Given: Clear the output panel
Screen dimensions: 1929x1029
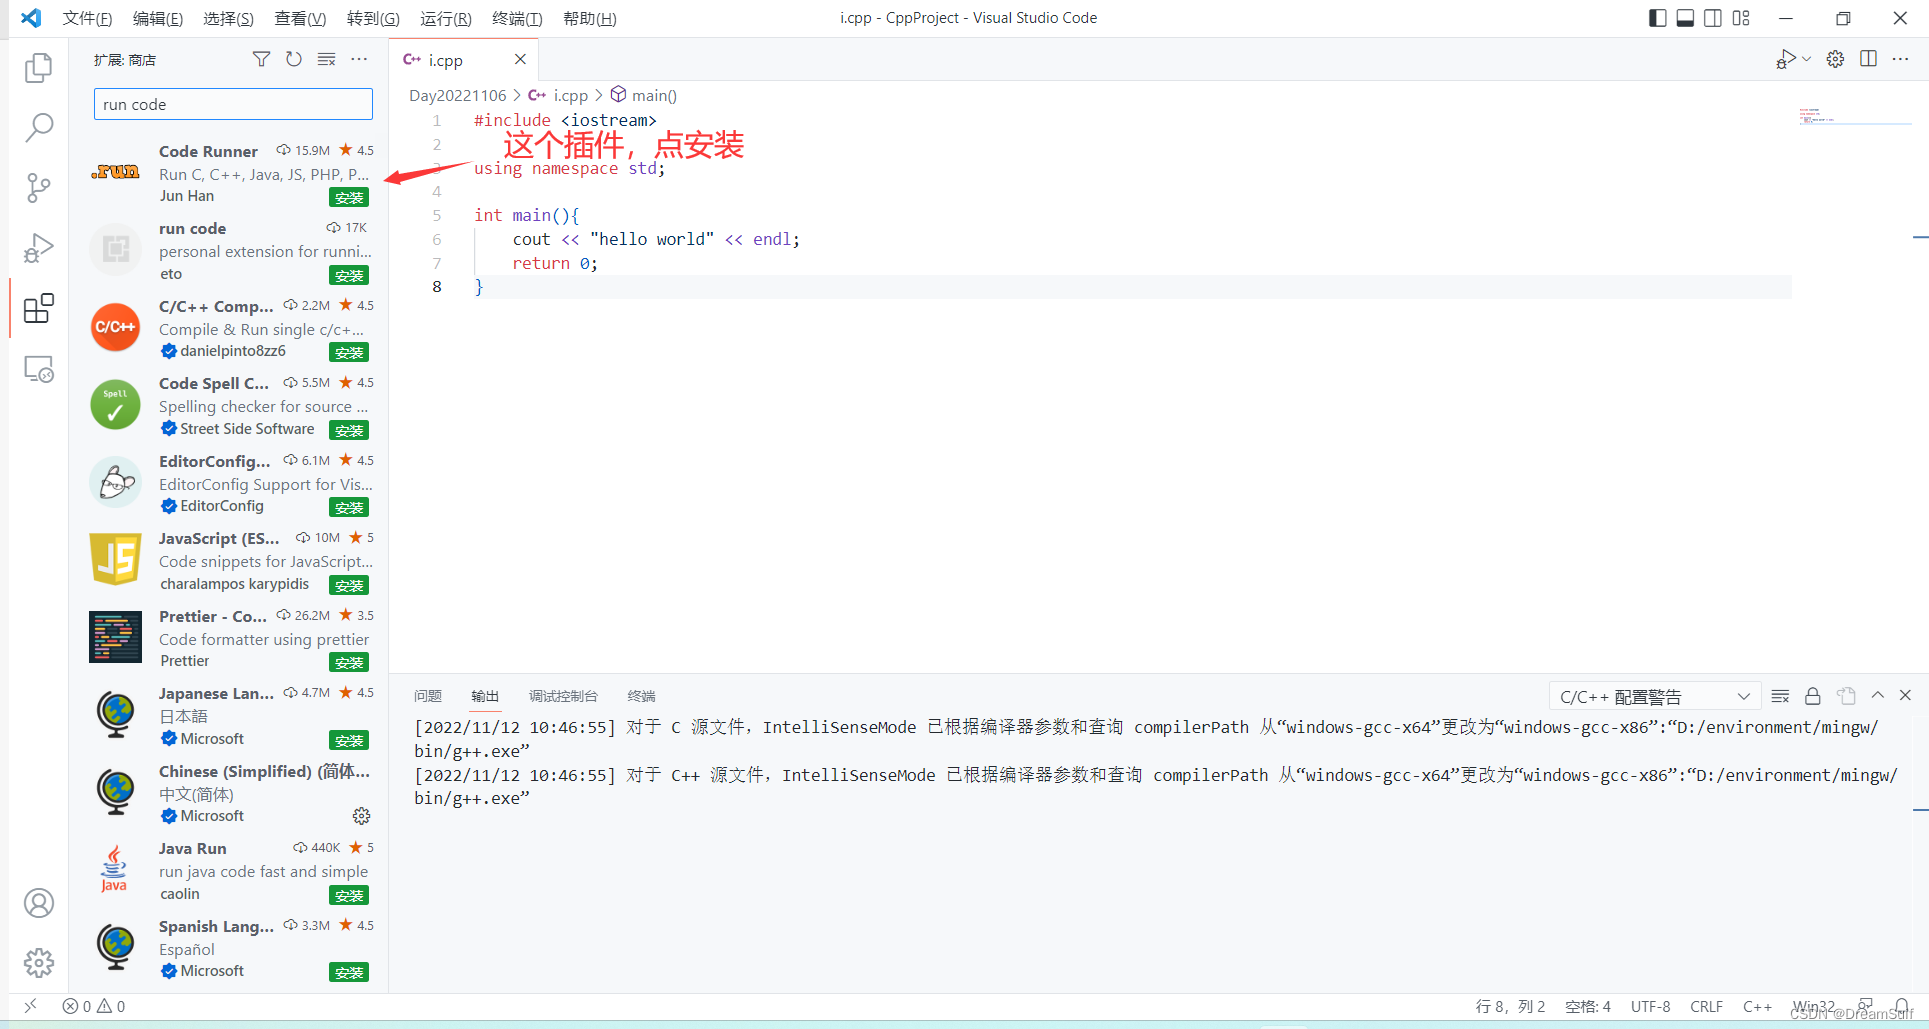Looking at the screenshot, I should pos(1780,696).
